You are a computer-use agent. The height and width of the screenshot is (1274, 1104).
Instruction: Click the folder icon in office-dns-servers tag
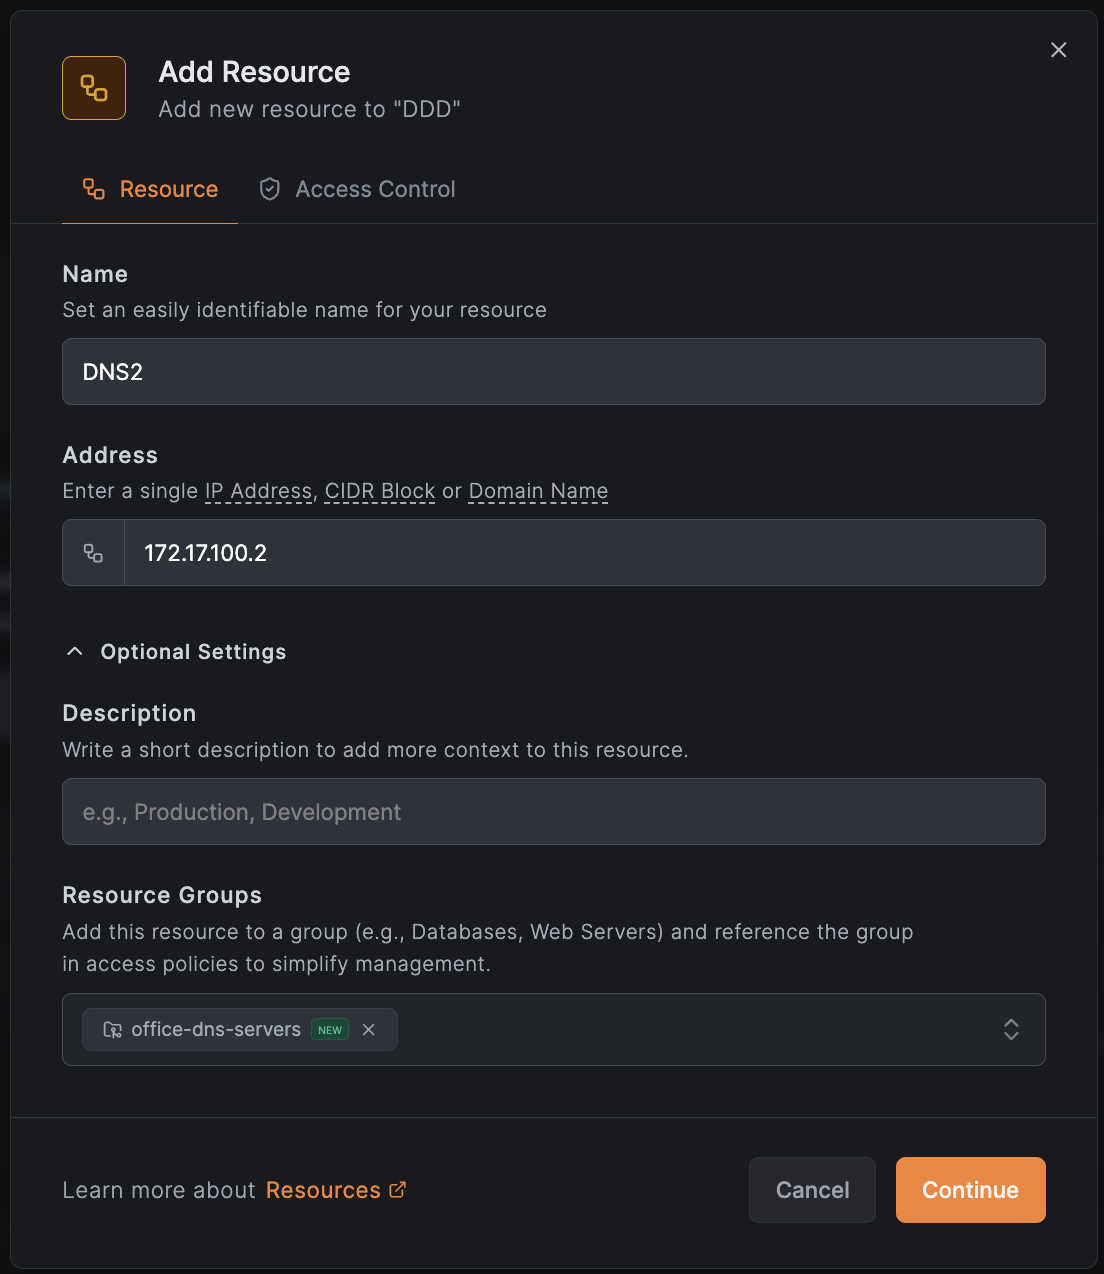pyautogui.click(x=113, y=1030)
